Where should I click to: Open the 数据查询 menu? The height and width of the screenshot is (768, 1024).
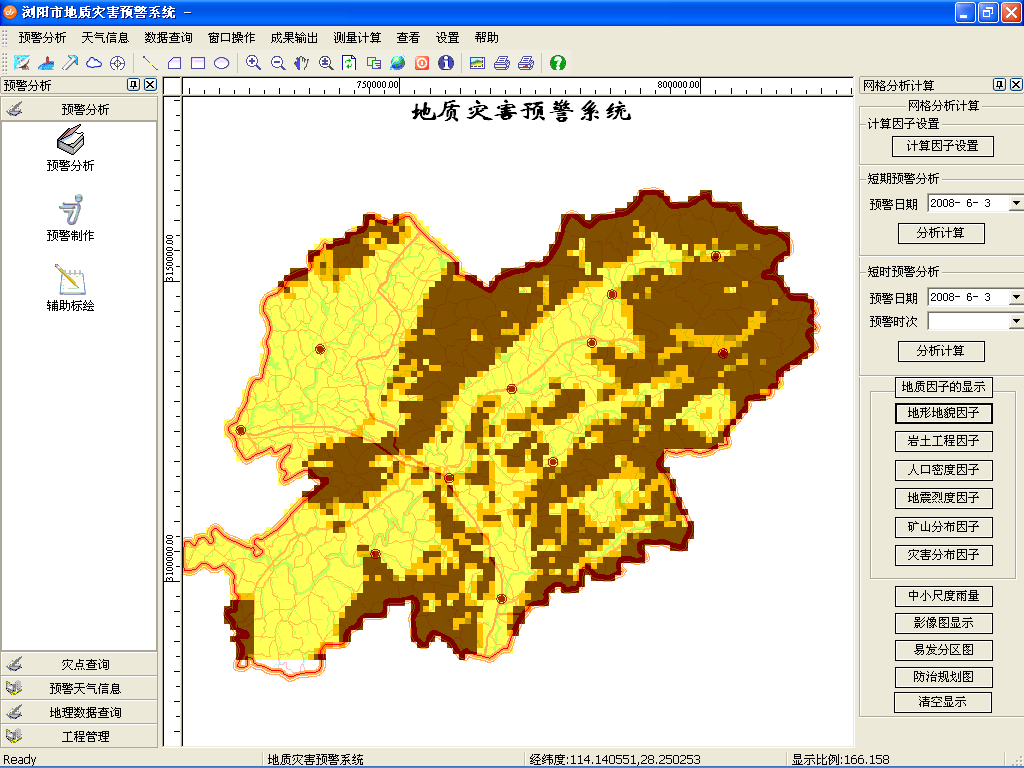168,38
